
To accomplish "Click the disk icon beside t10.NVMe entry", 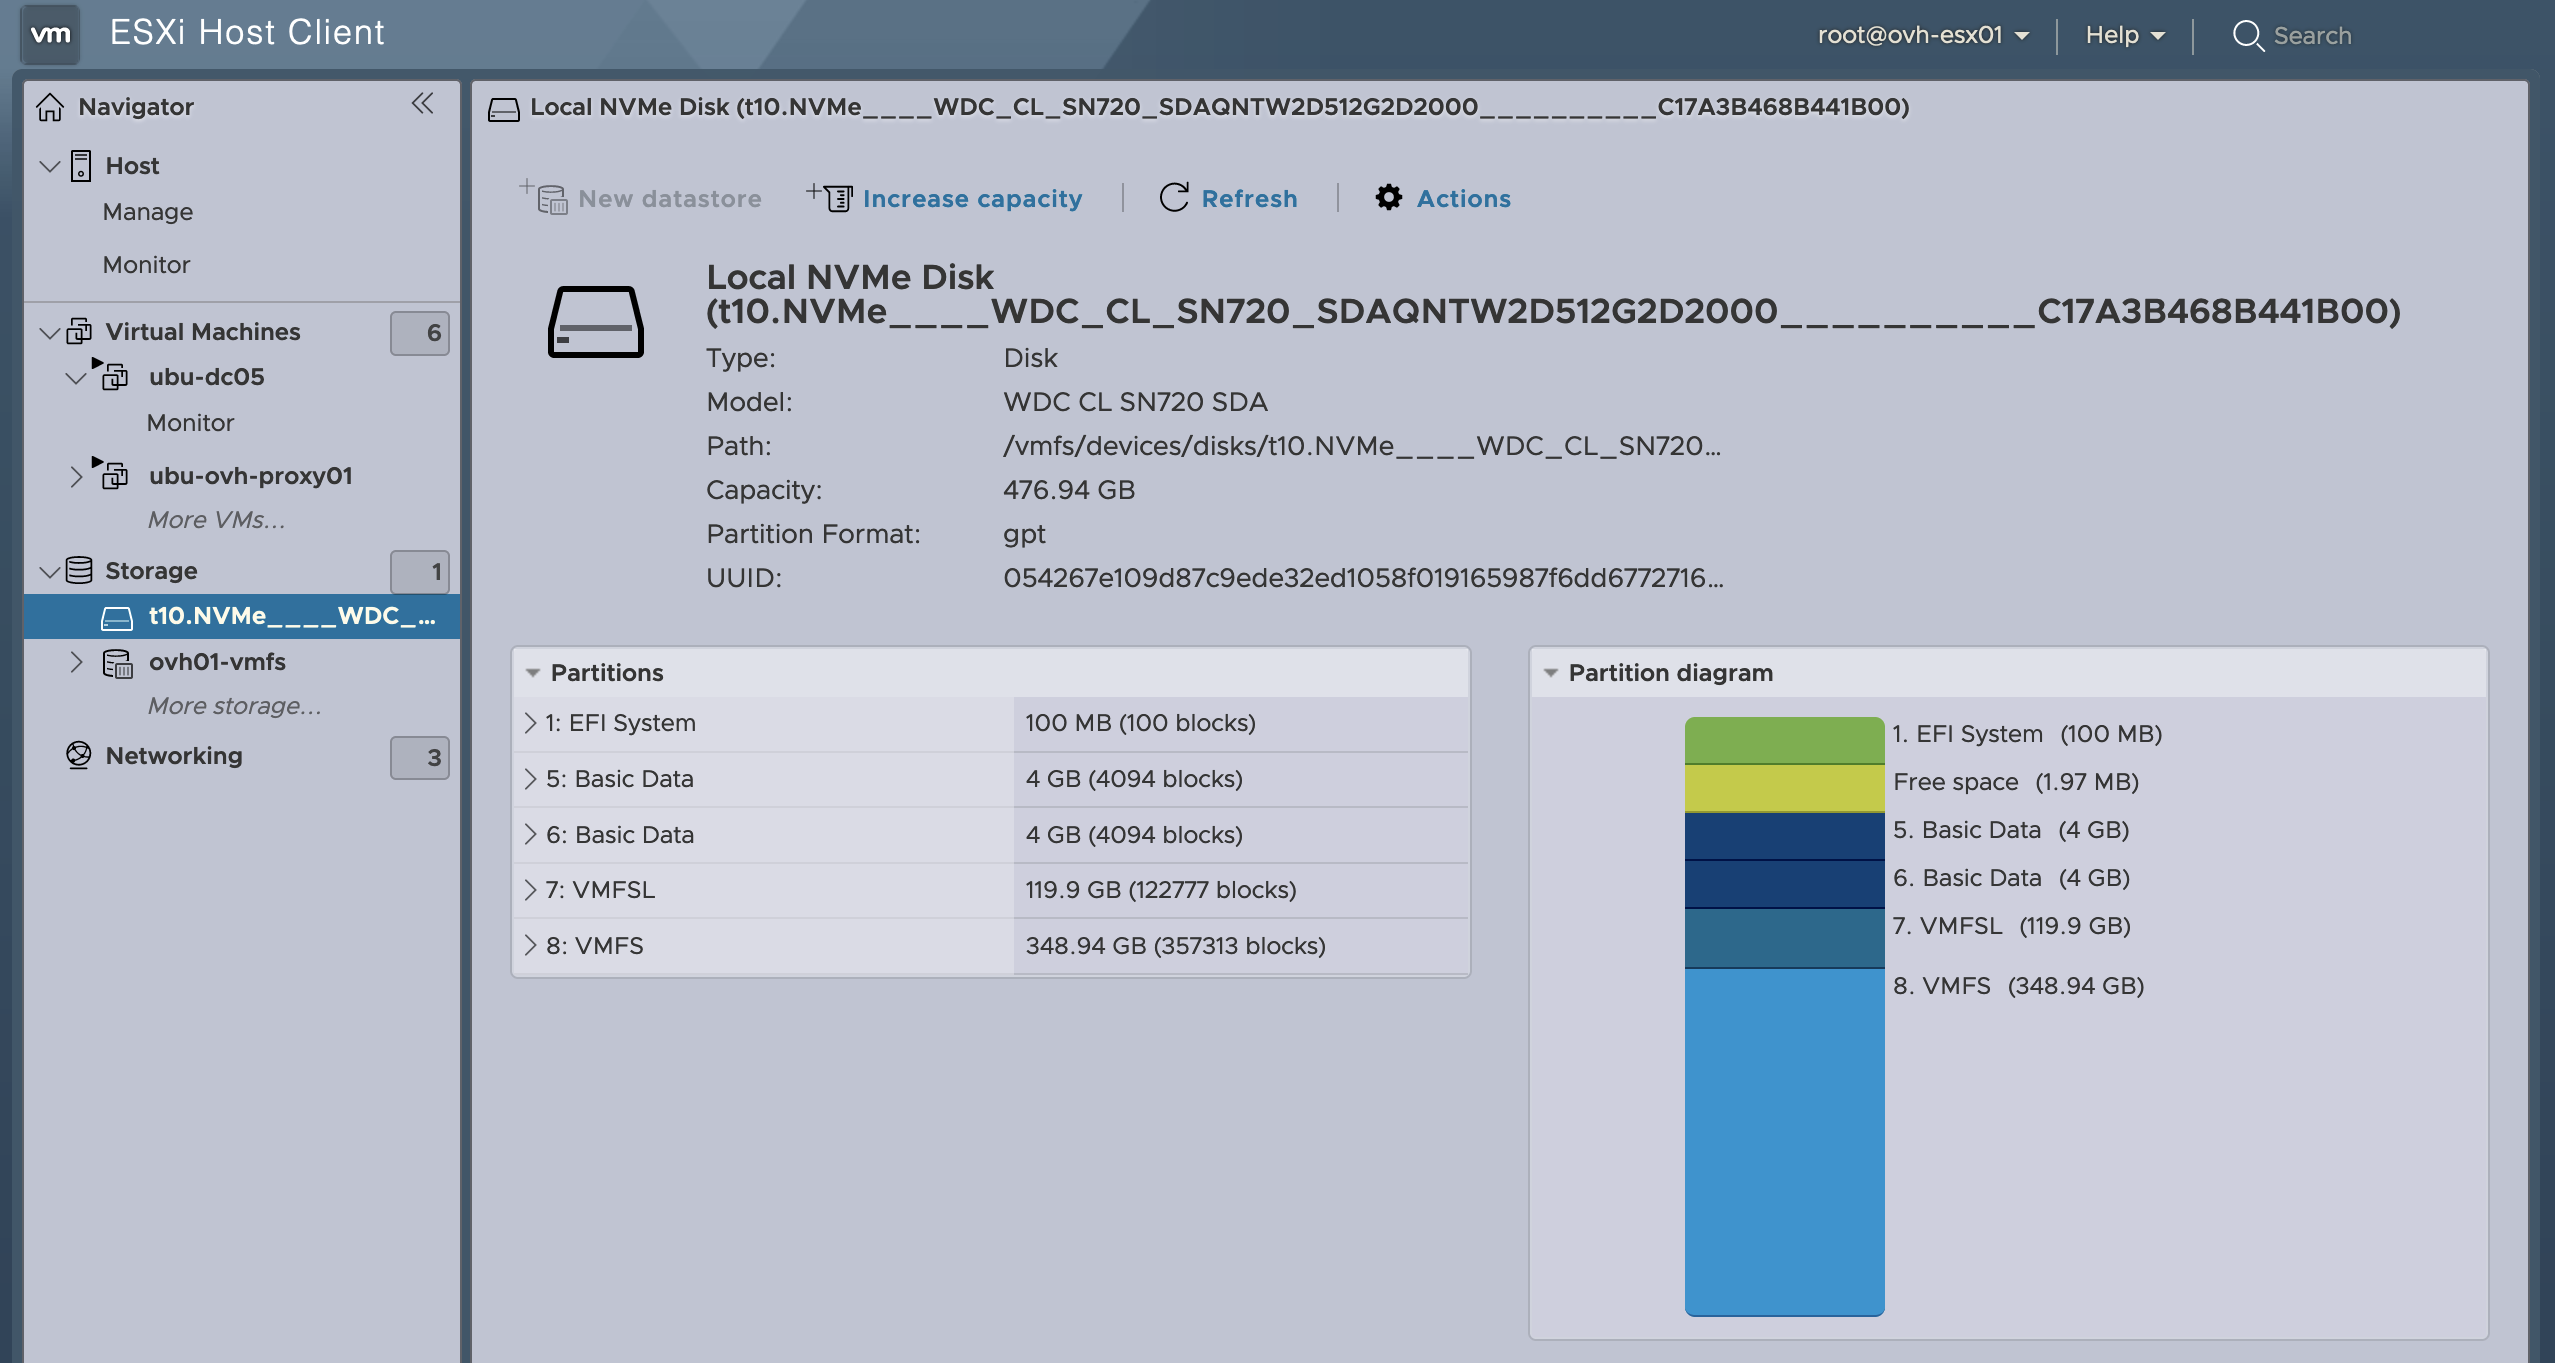I will 117,618.
